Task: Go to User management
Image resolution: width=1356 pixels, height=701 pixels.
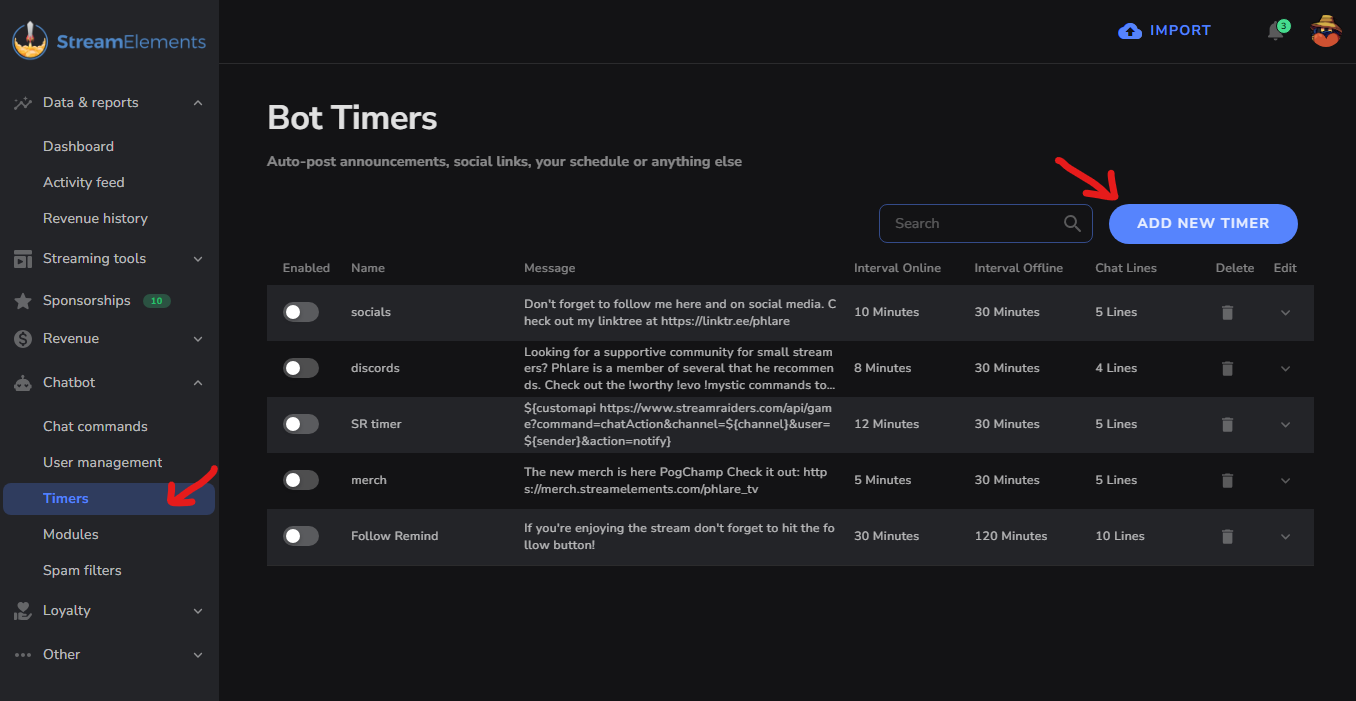Action: coord(102,462)
